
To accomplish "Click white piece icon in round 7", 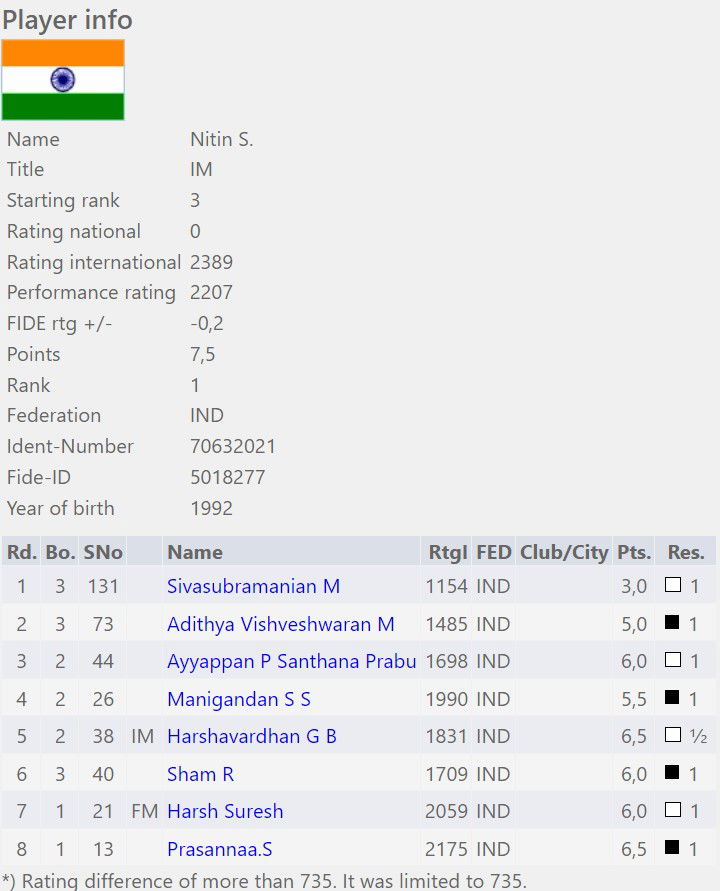I will pyautogui.click(x=673, y=811).
